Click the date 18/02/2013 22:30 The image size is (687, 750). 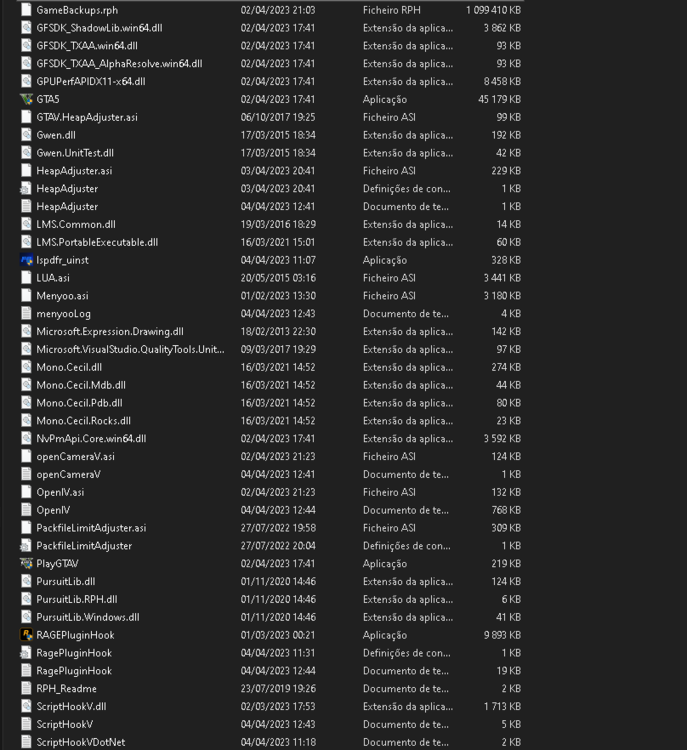278,331
